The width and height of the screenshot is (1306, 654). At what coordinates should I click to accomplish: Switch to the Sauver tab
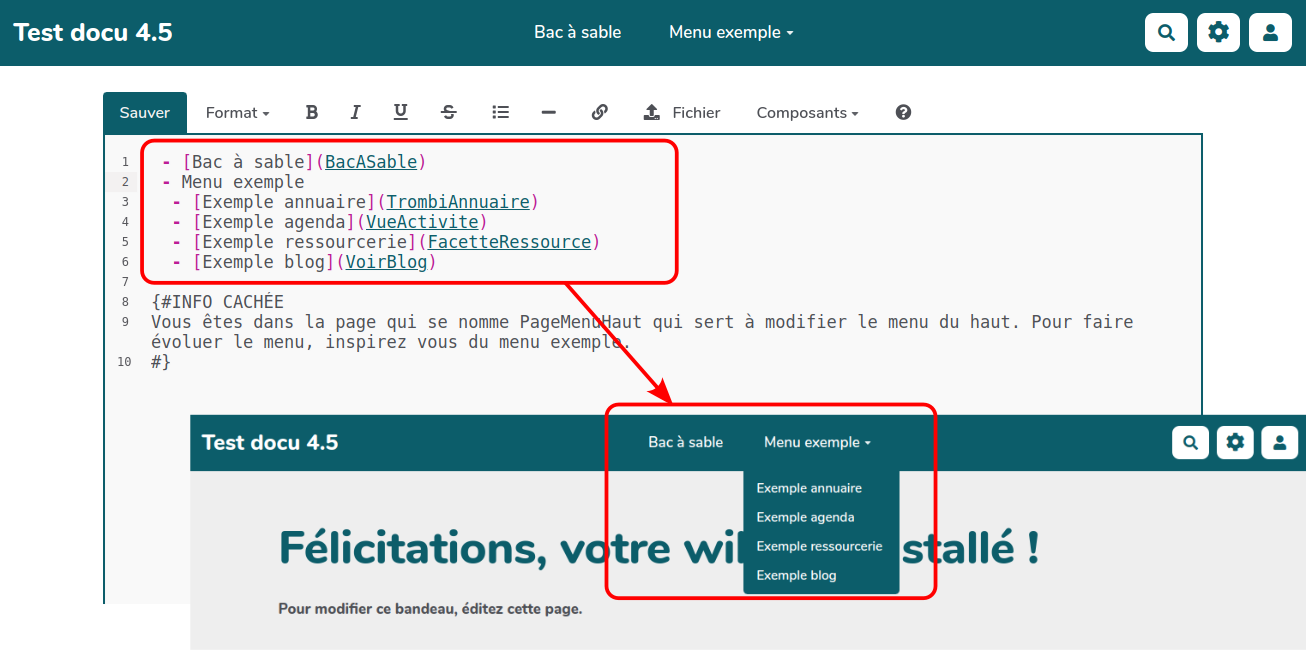click(x=144, y=112)
